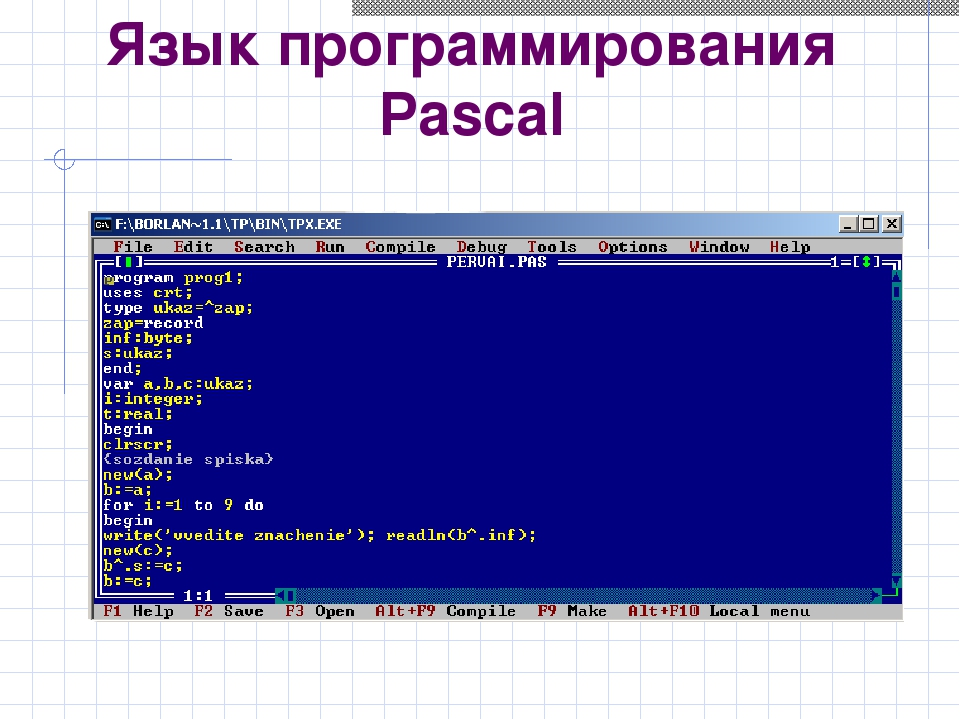Image resolution: width=960 pixels, height=720 pixels.
Task: Click the line 's:ukaz;'
Action: [138, 353]
